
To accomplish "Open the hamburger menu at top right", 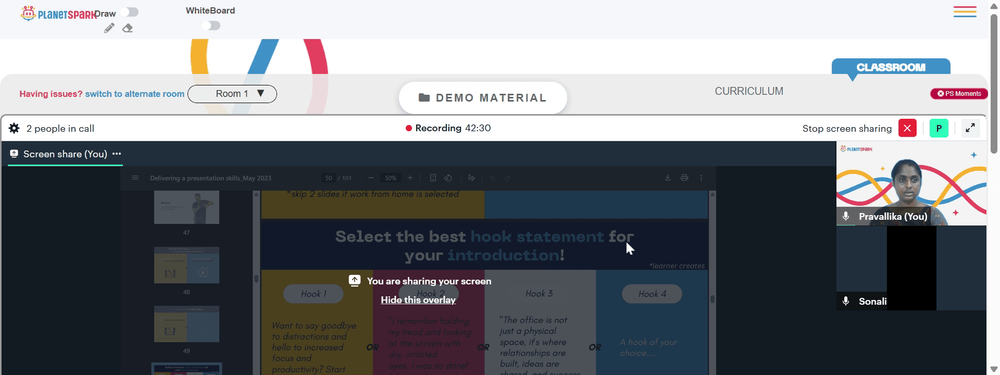I will 965,11.
